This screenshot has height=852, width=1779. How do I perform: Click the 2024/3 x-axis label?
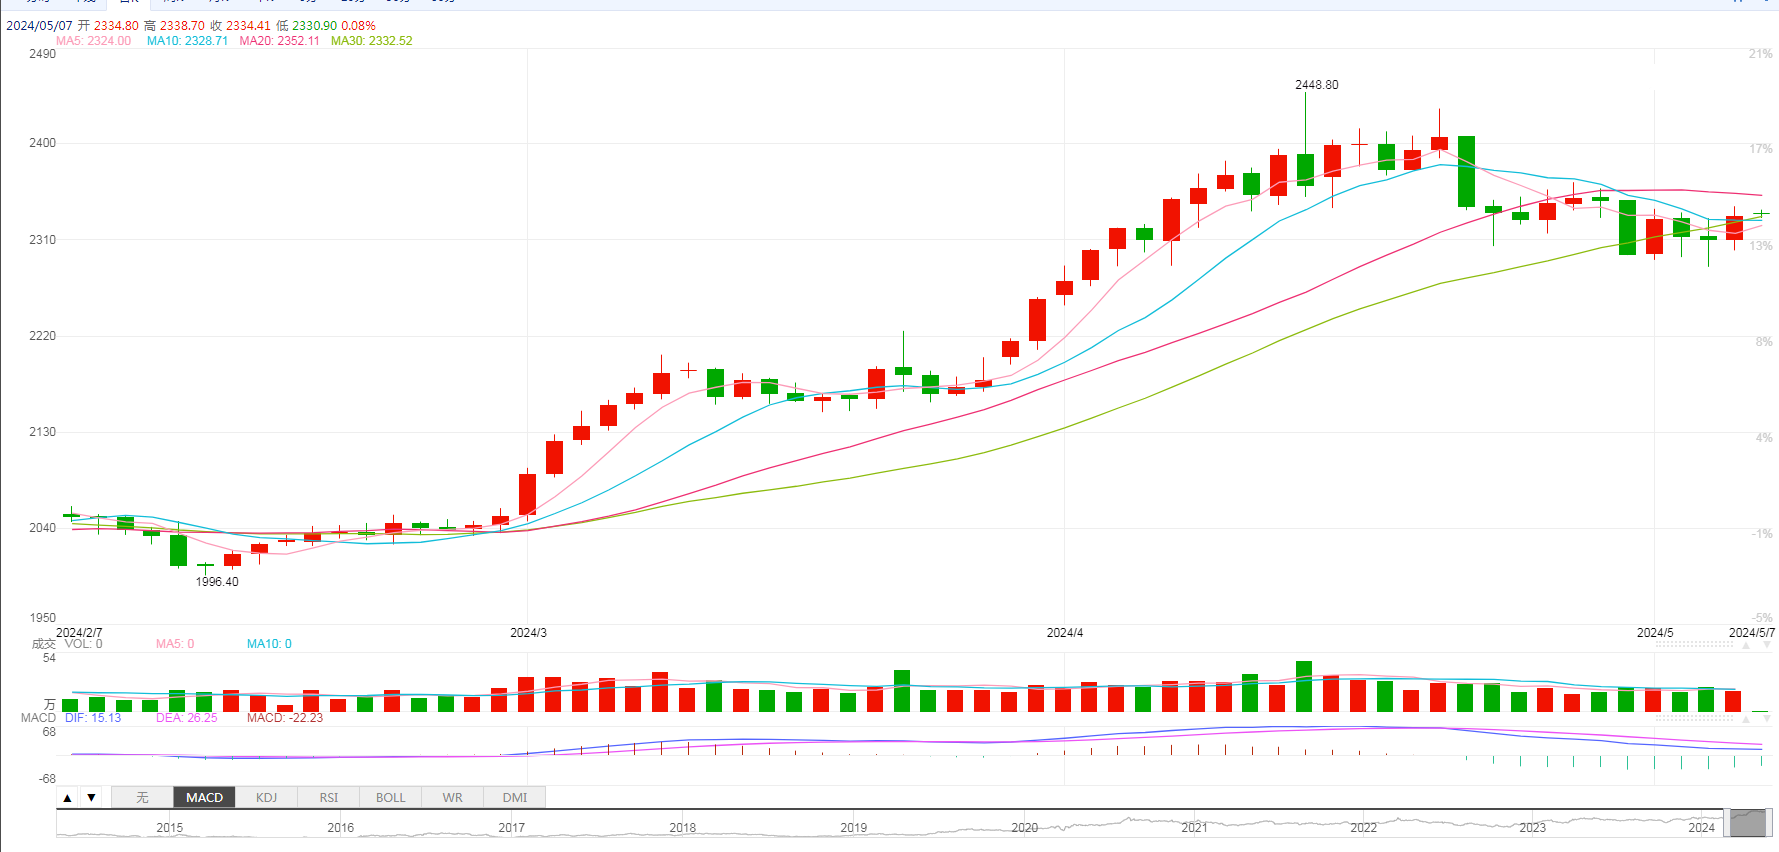pyautogui.click(x=528, y=633)
